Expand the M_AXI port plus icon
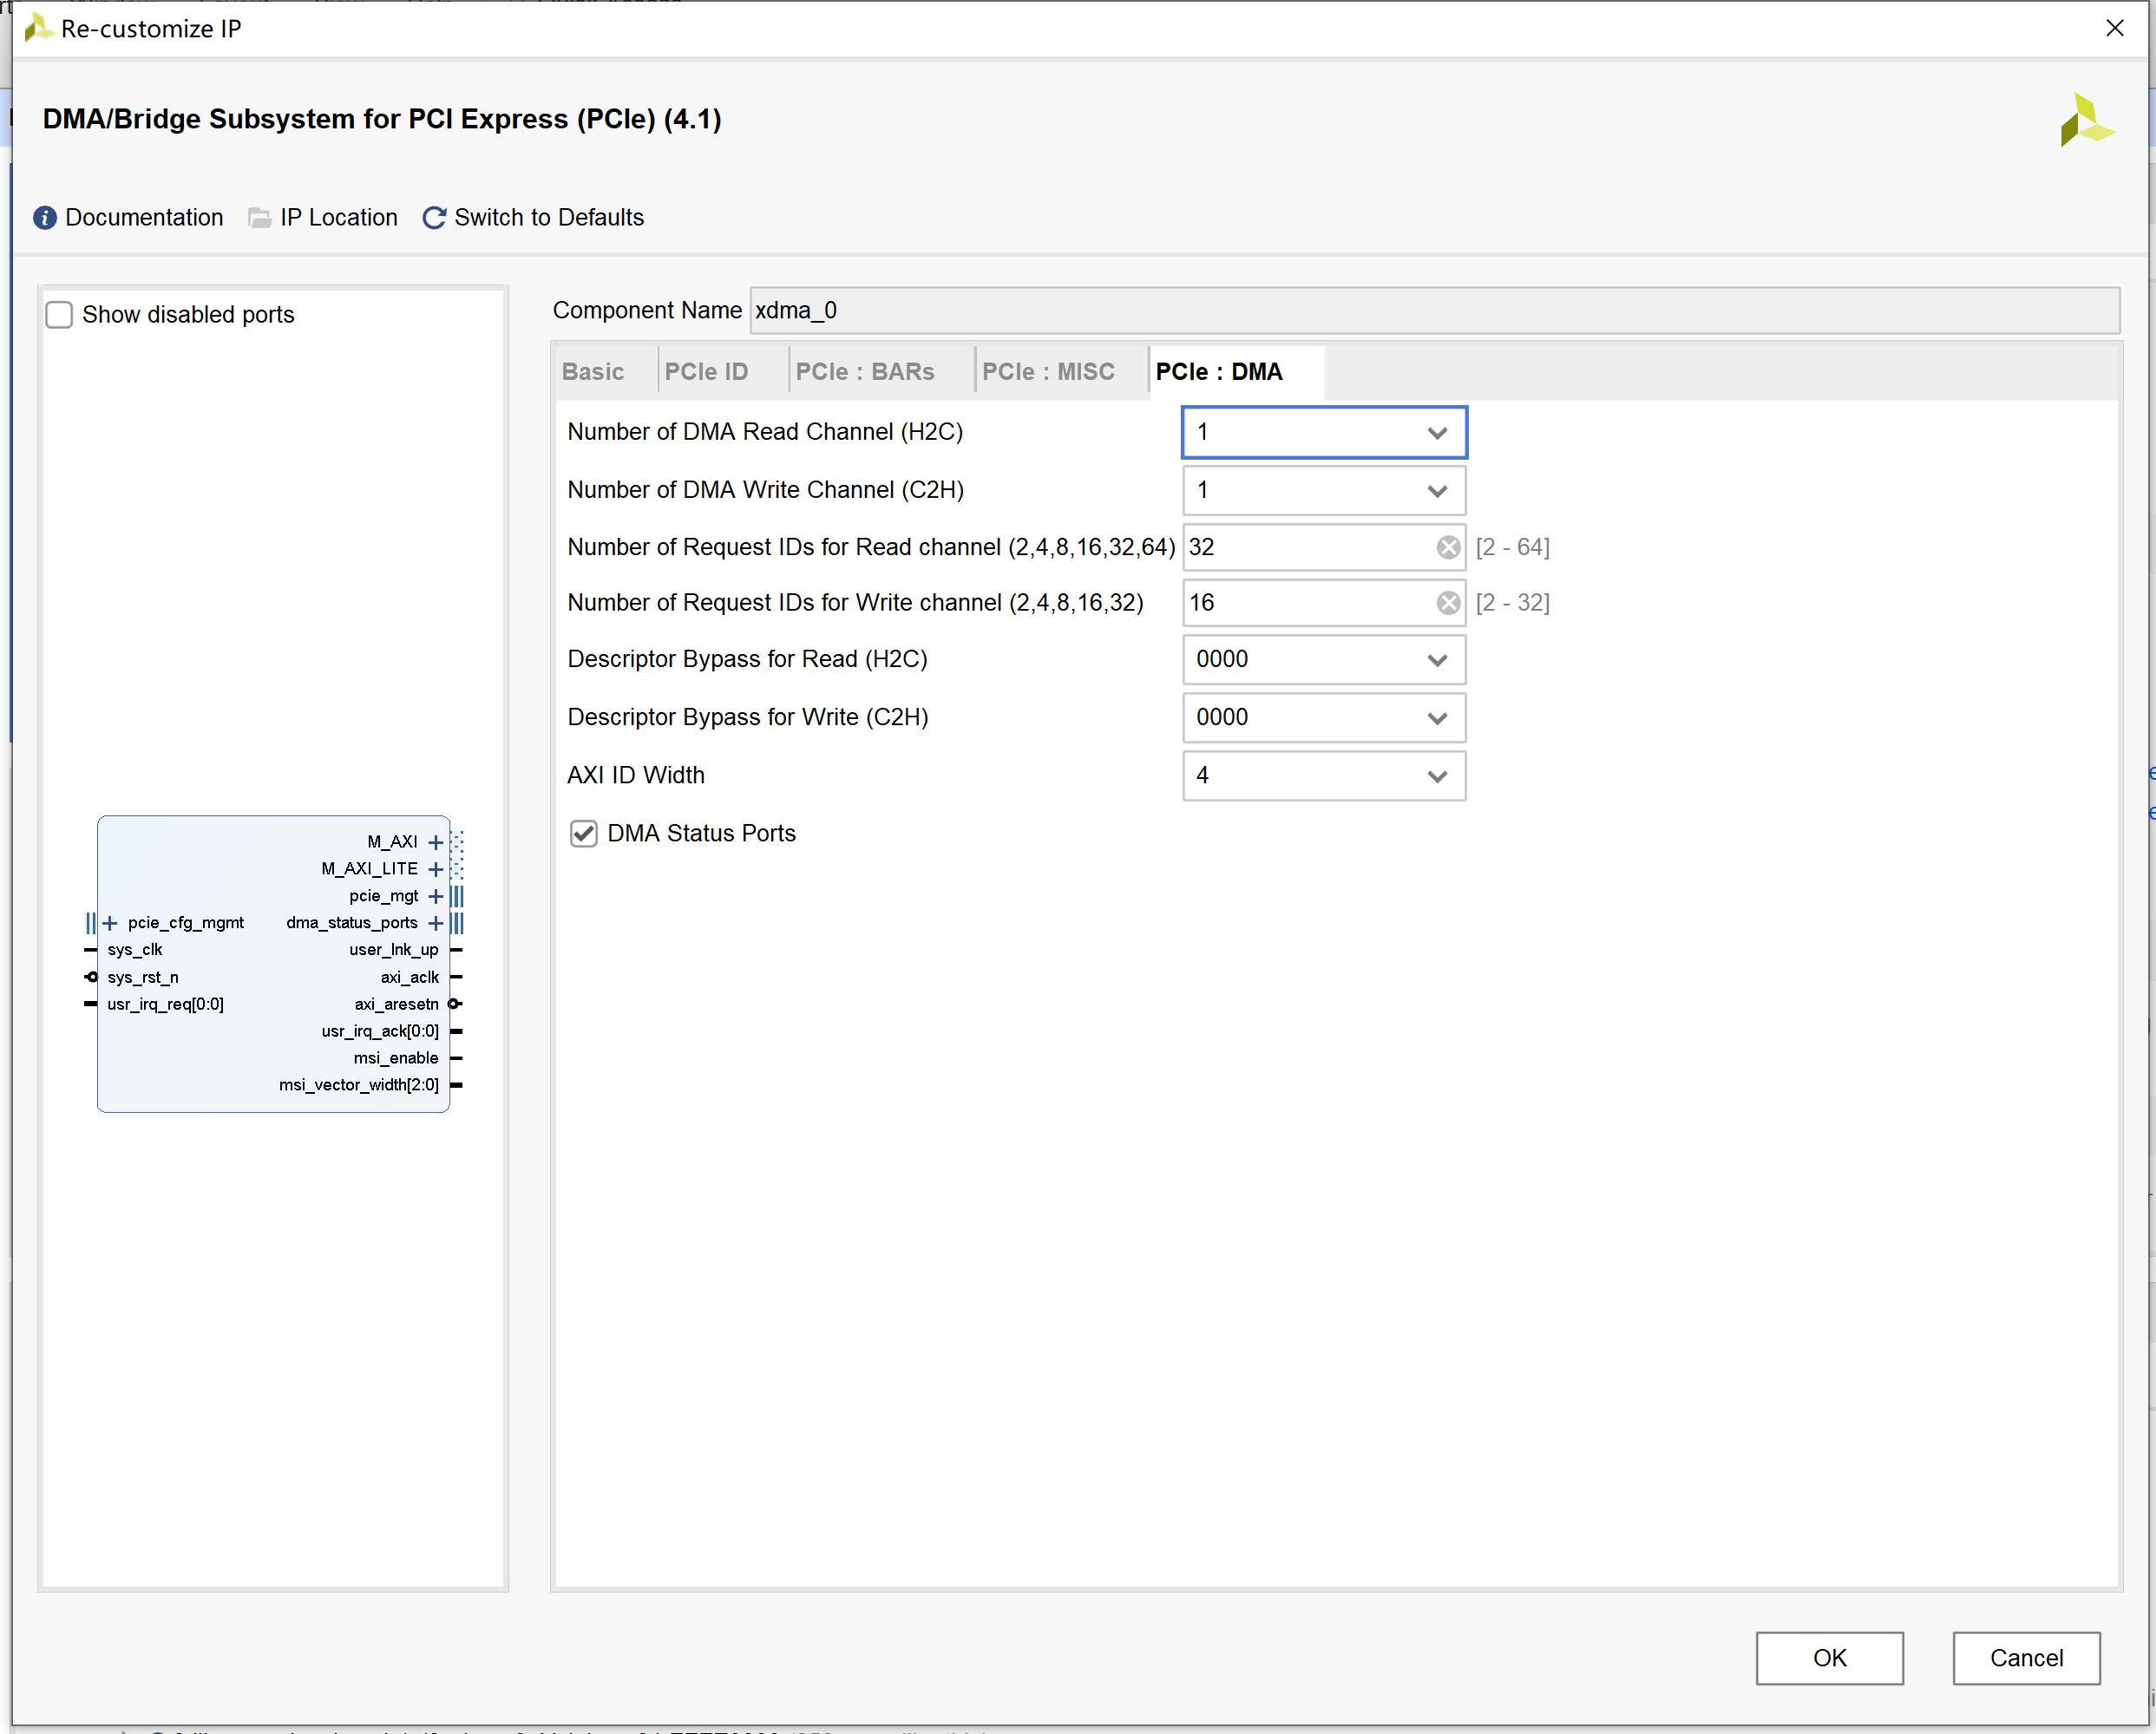The height and width of the screenshot is (1734, 2156). [436, 842]
